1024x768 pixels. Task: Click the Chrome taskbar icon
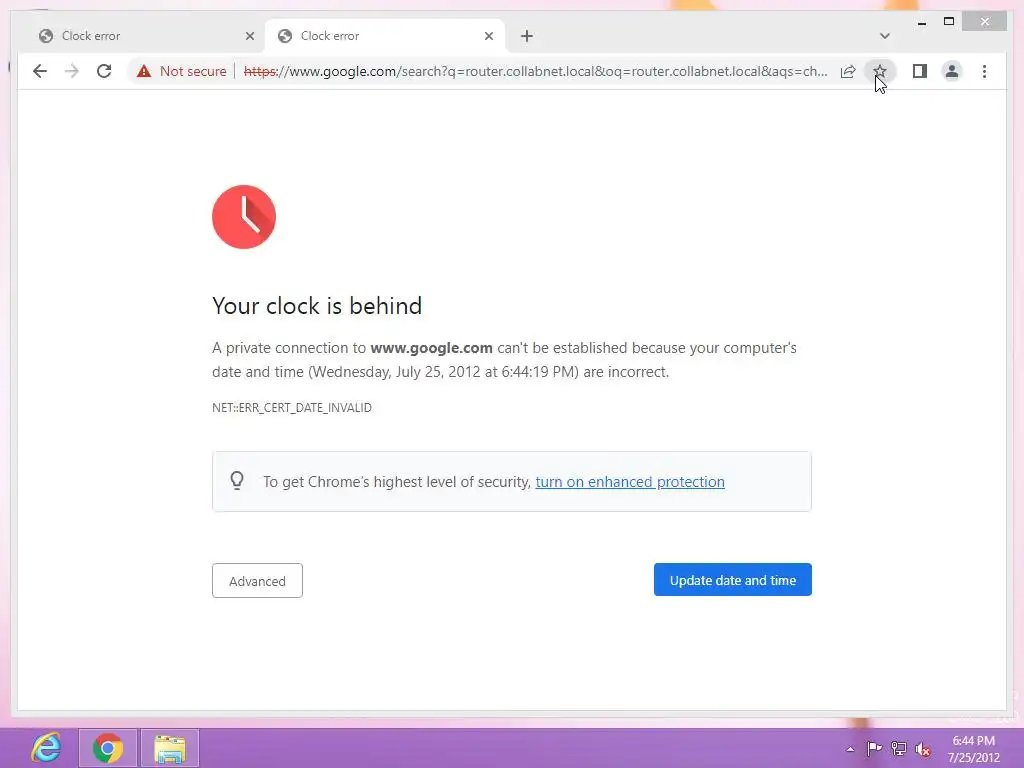pyautogui.click(x=108, y=748)
